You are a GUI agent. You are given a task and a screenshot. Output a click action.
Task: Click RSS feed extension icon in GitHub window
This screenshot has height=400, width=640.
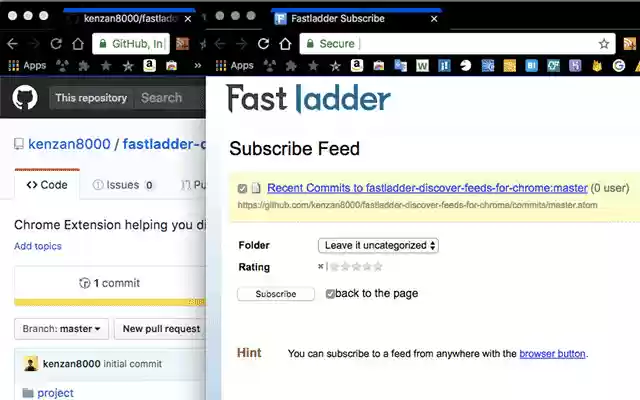pyautogui.click(x=182, y=44)
